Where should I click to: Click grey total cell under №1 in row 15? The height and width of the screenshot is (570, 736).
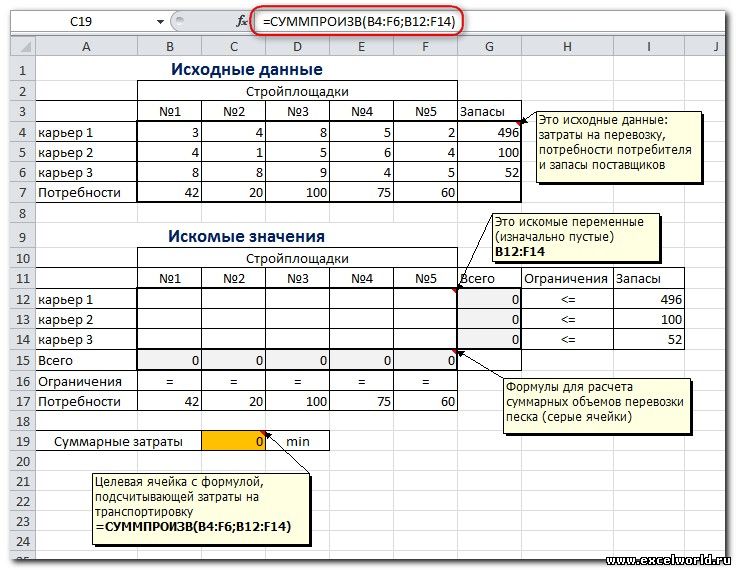[x=169, y=360]
